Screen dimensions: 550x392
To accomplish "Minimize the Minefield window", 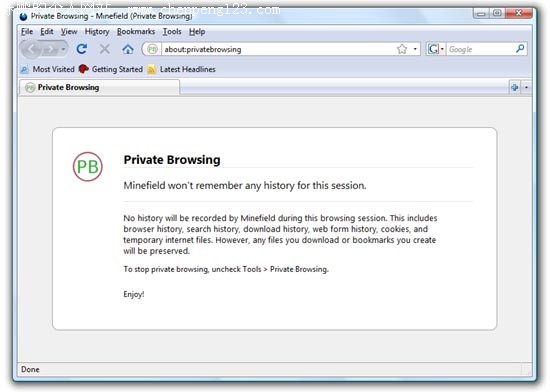I will 481,13.
